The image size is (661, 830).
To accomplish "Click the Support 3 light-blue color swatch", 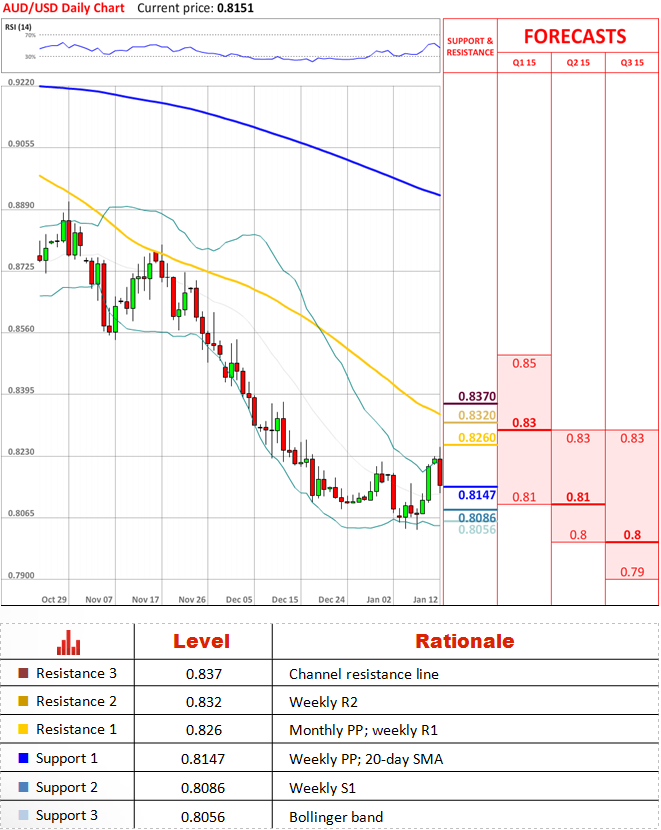I will pos(23,815).
